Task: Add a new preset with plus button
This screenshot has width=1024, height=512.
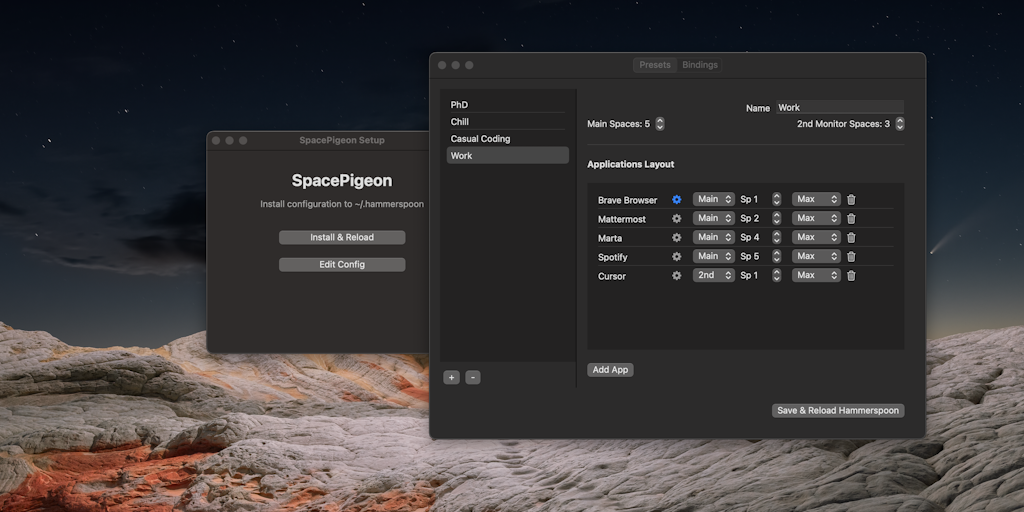Action: pos(452,378)
